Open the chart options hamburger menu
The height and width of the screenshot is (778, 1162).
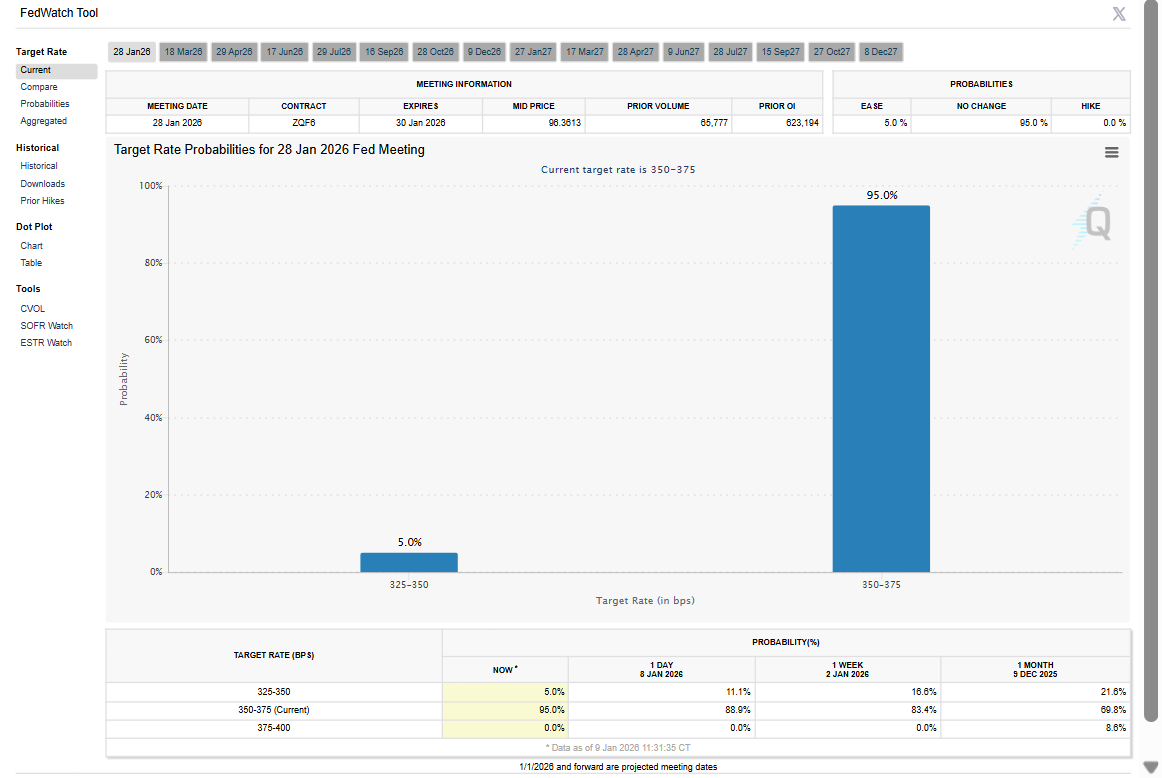[1111, 152]
